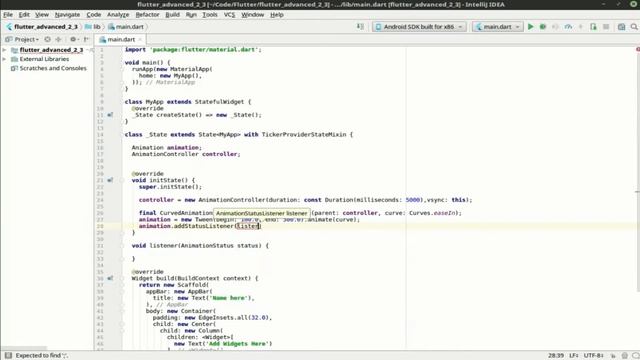Stop the running app with stop button
The width and height of the screenshot is (640, 360).
(606, 27)
